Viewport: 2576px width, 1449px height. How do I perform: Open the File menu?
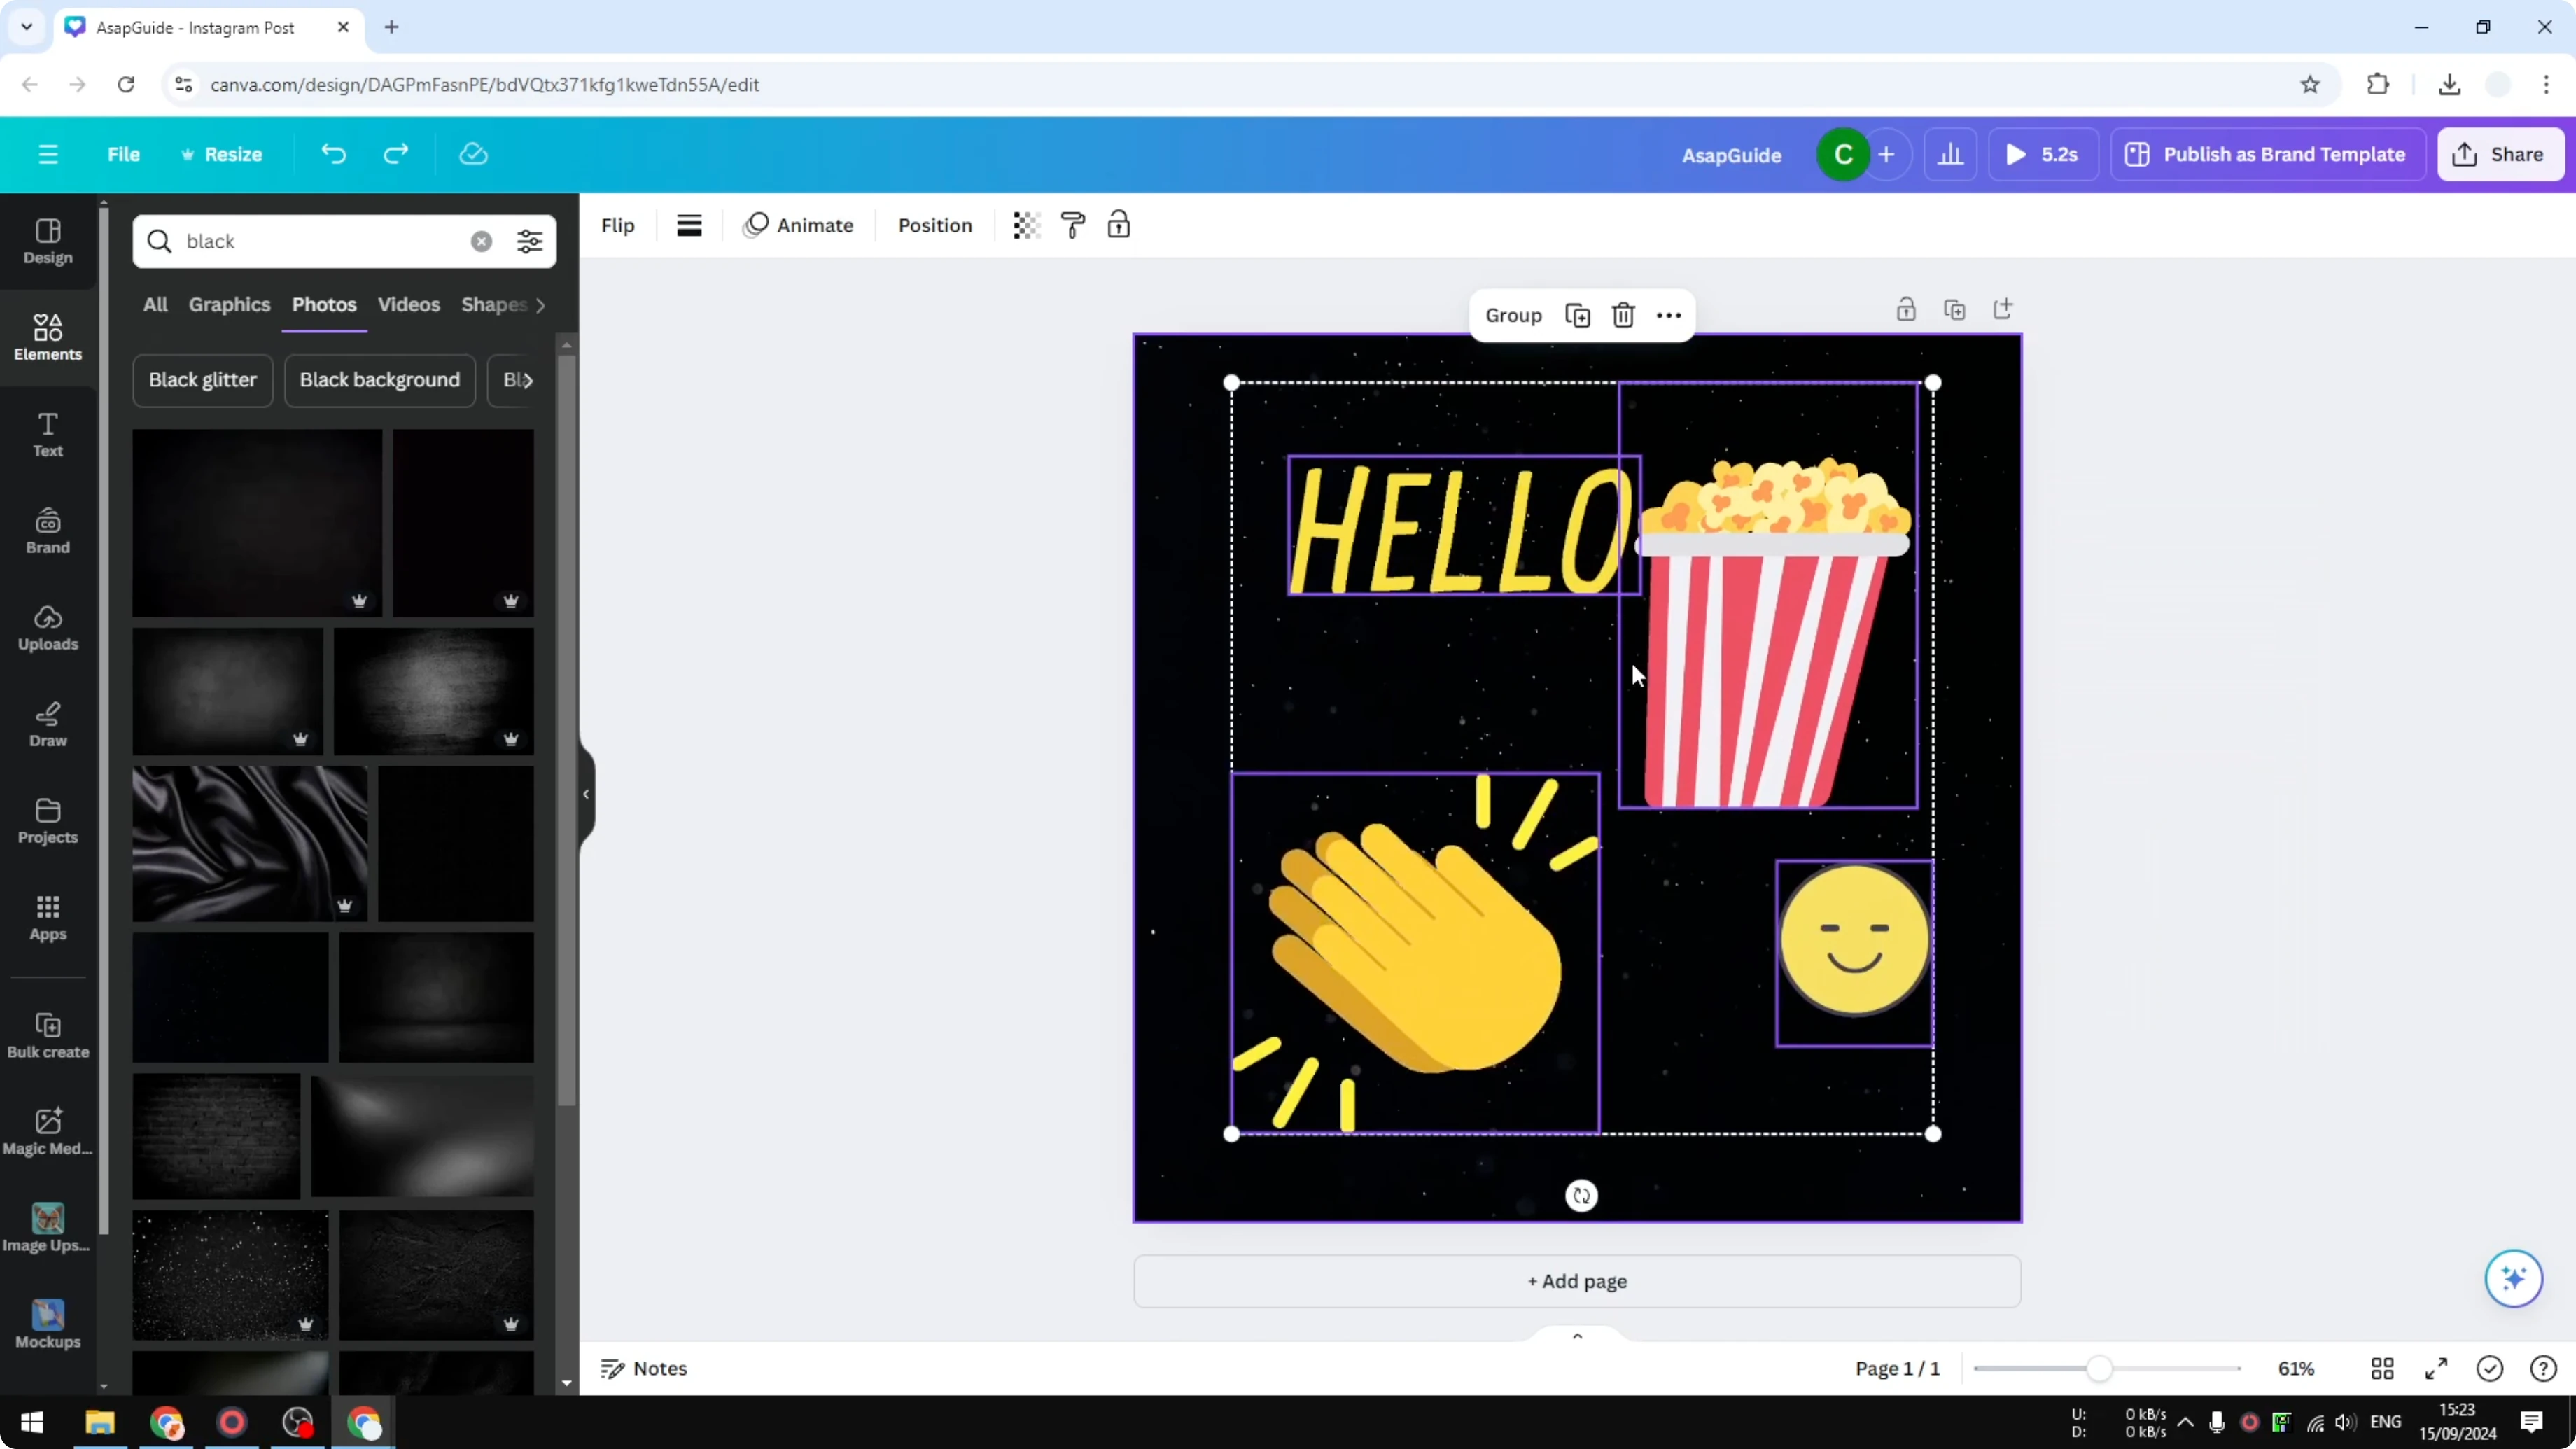point(123,154)
